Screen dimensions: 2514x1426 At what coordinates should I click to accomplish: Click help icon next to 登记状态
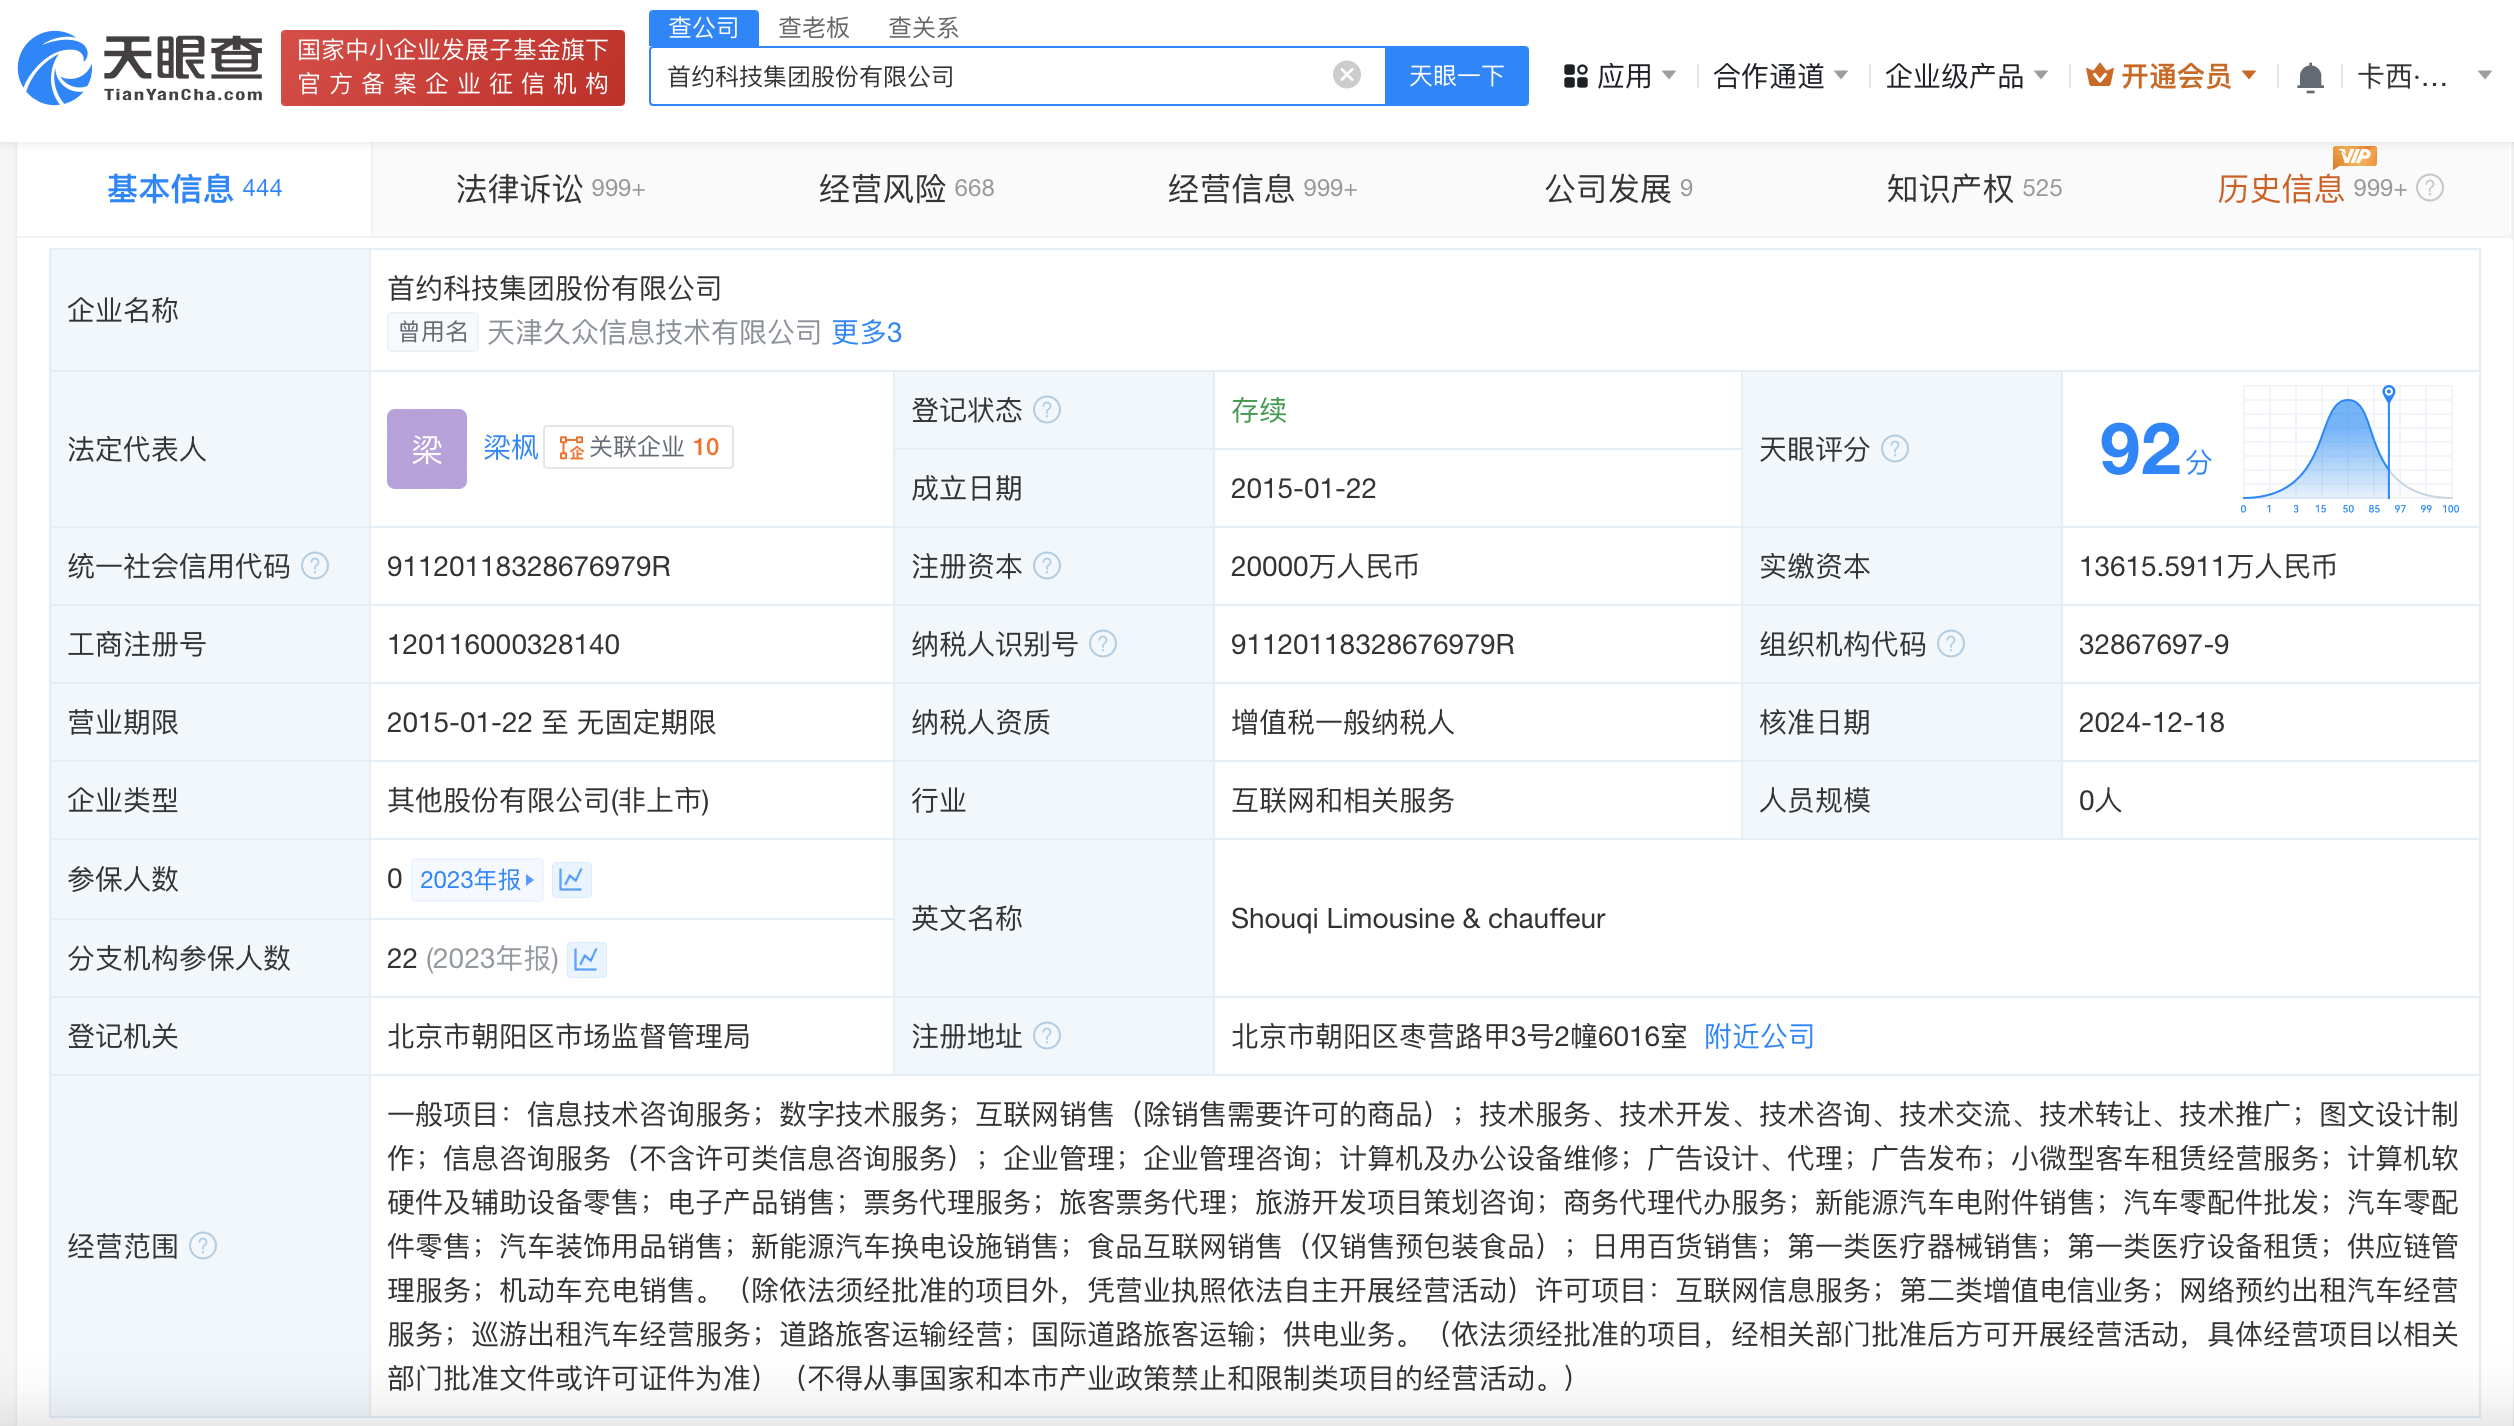coord(1046,410)
